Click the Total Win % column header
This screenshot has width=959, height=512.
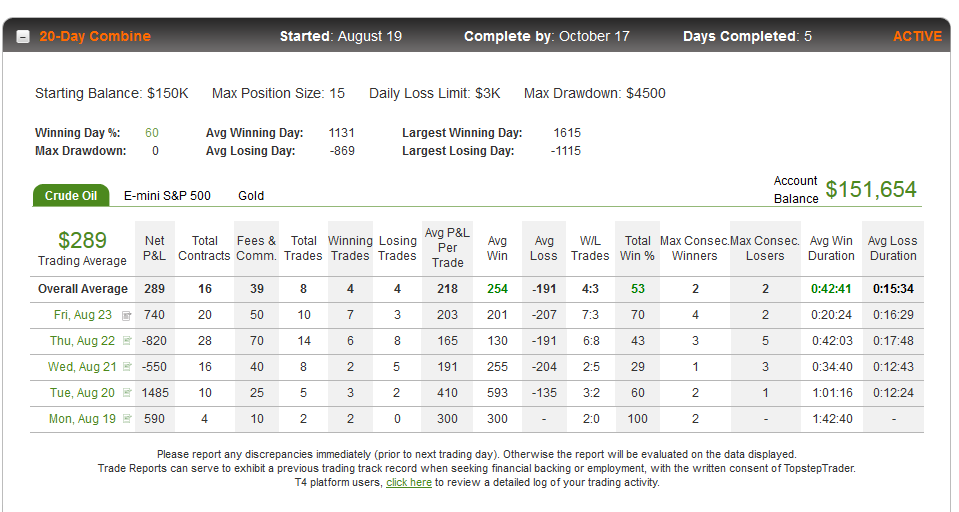click(637, 248)
